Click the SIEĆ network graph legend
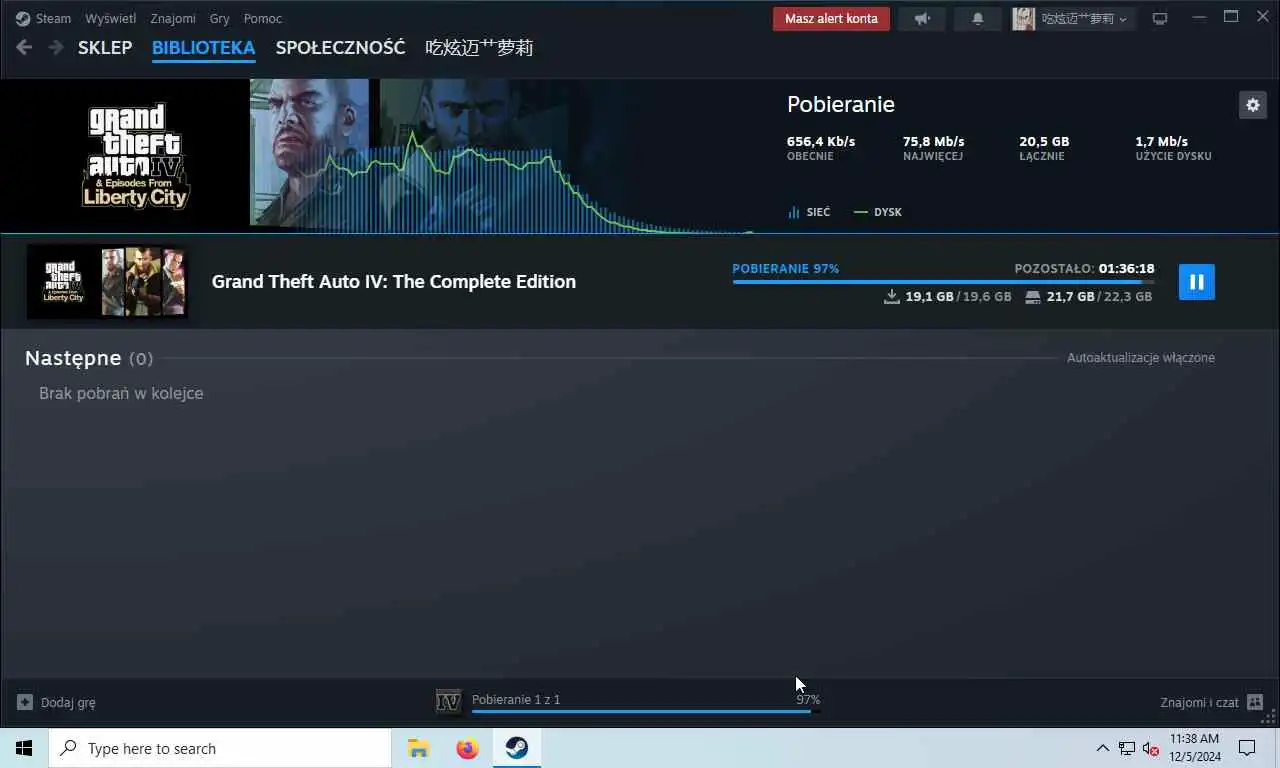Viewport: 1280px width, 768px height. coord(809,212)
